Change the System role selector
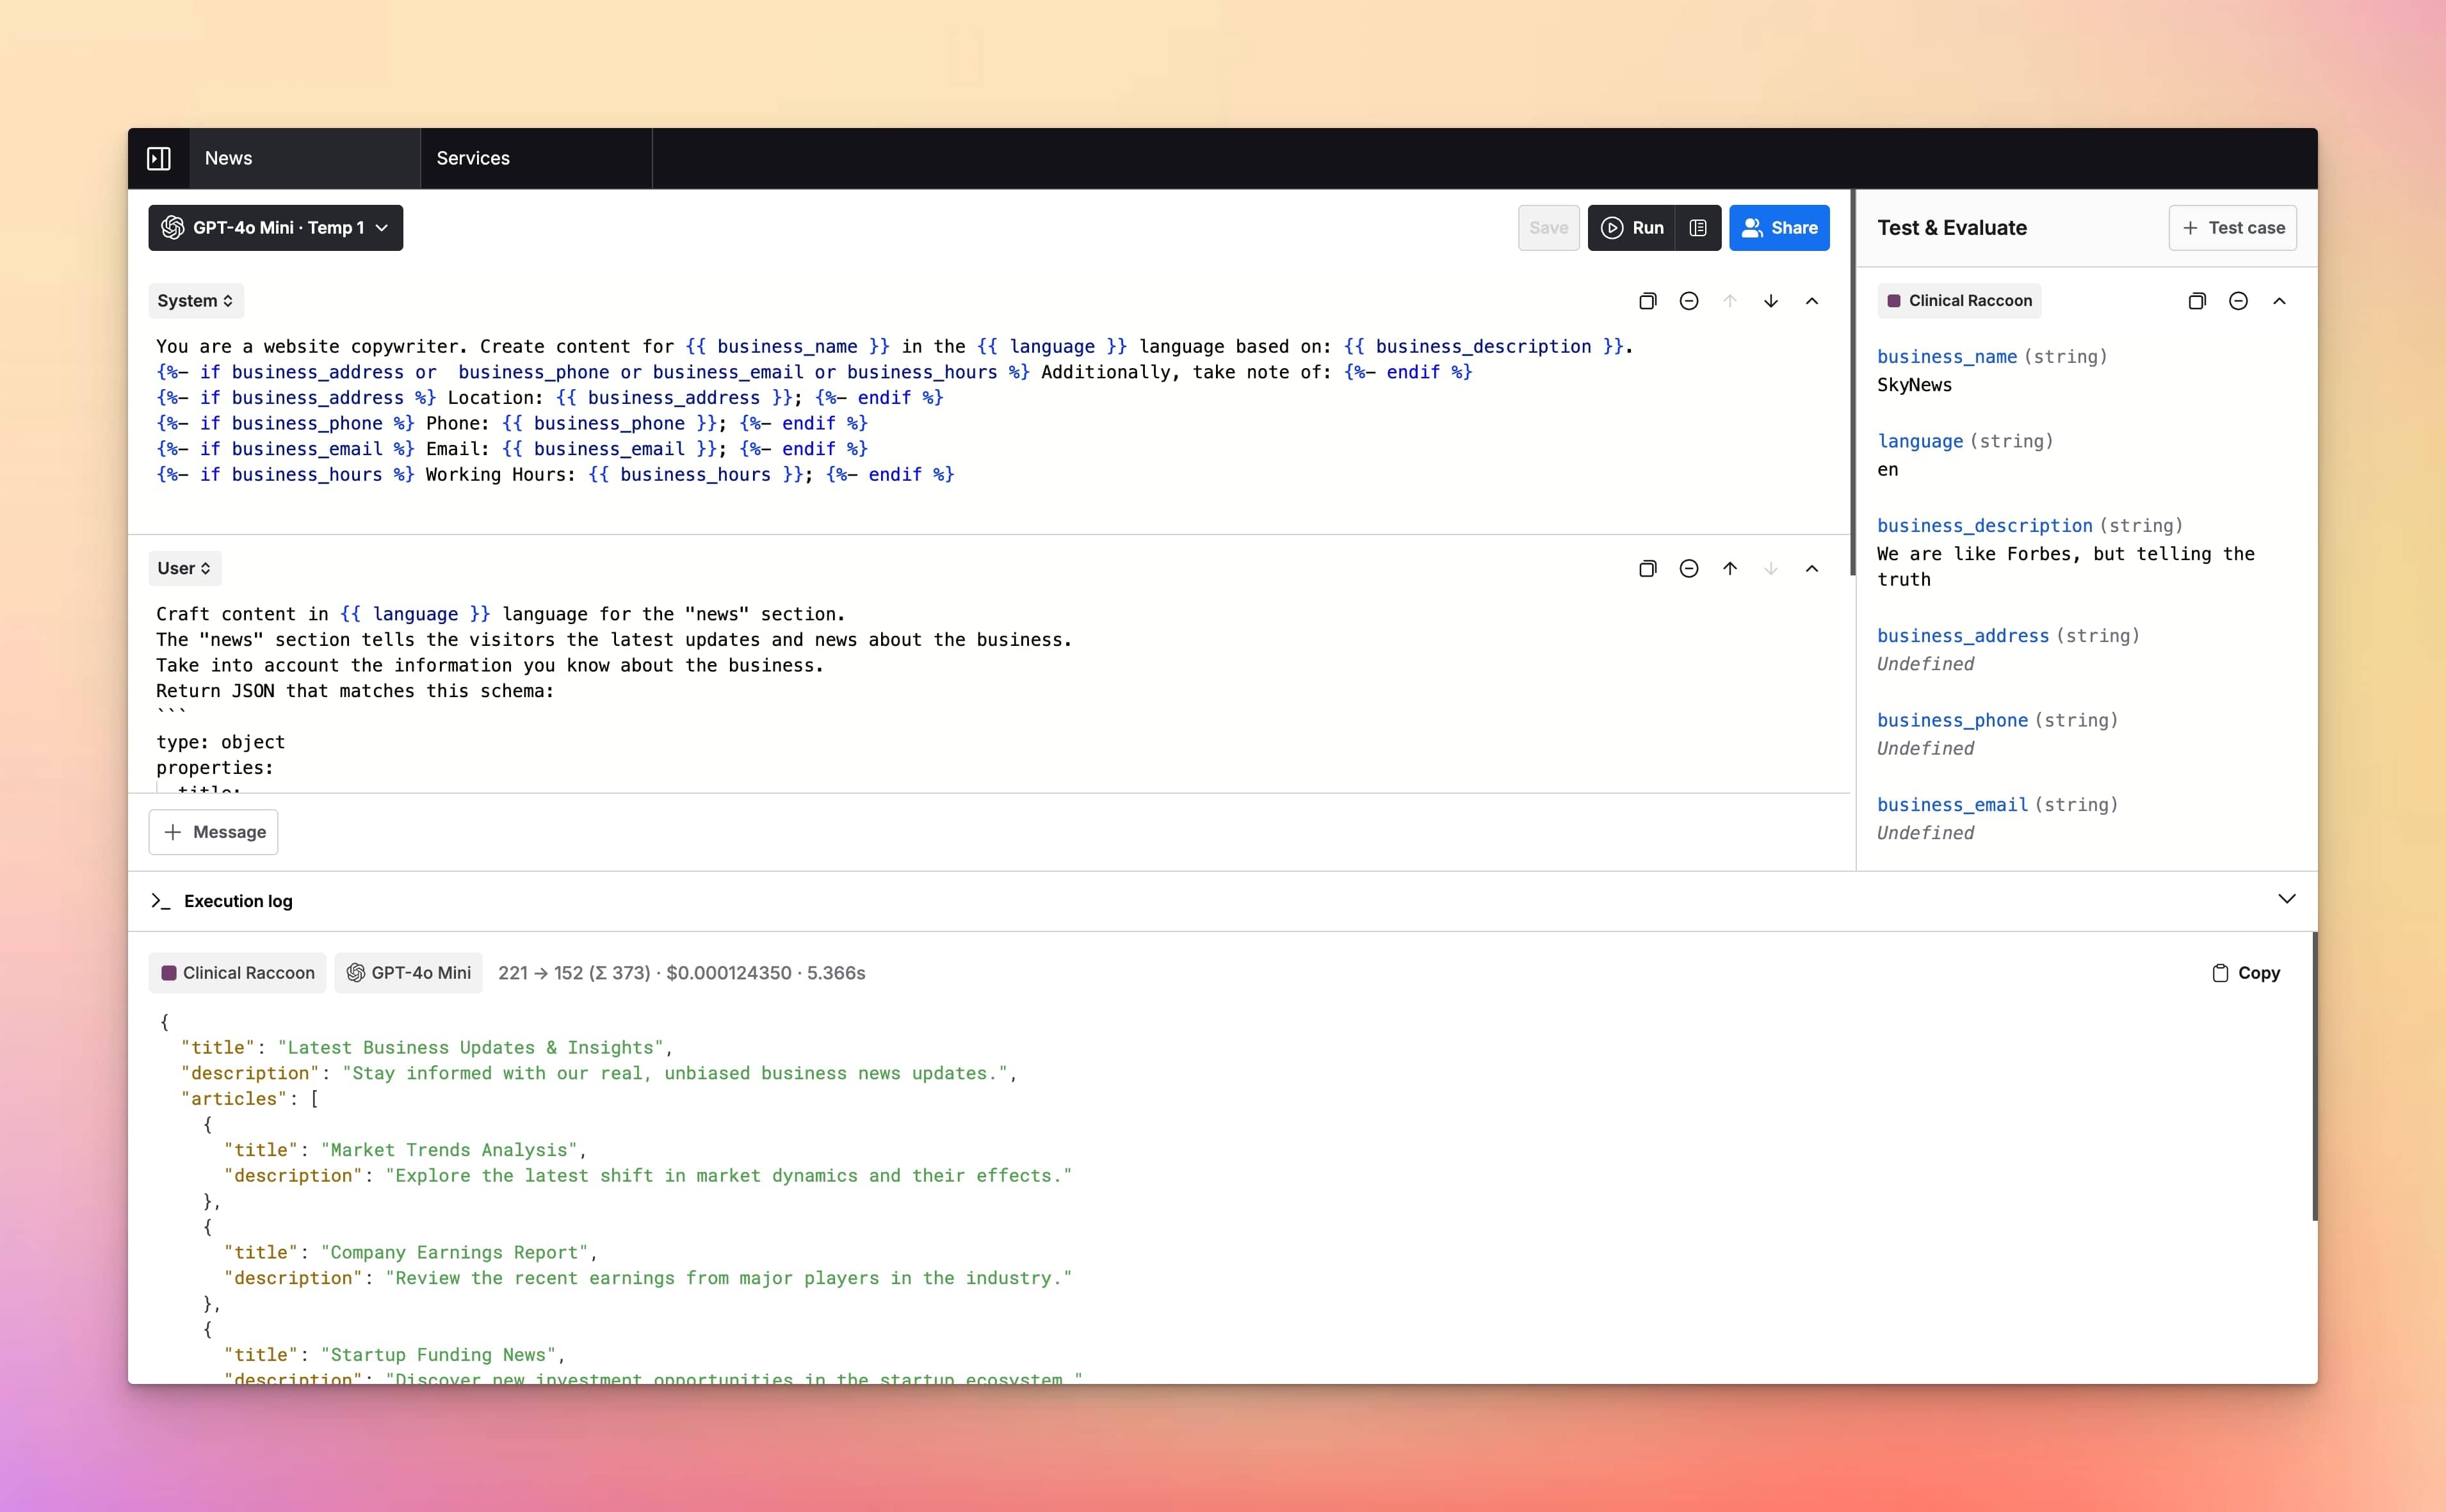 tap(195, 301)
